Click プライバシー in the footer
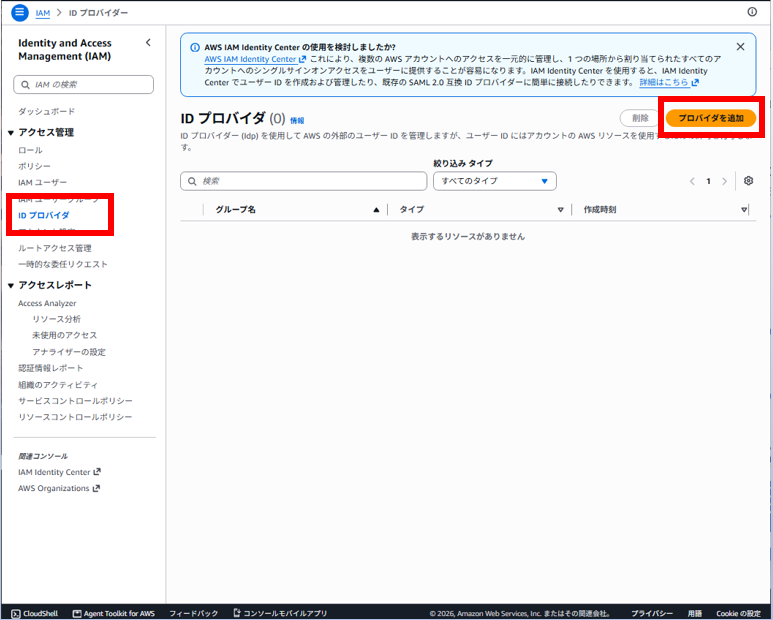The image size is (773, 620). [x=652, y=614]
